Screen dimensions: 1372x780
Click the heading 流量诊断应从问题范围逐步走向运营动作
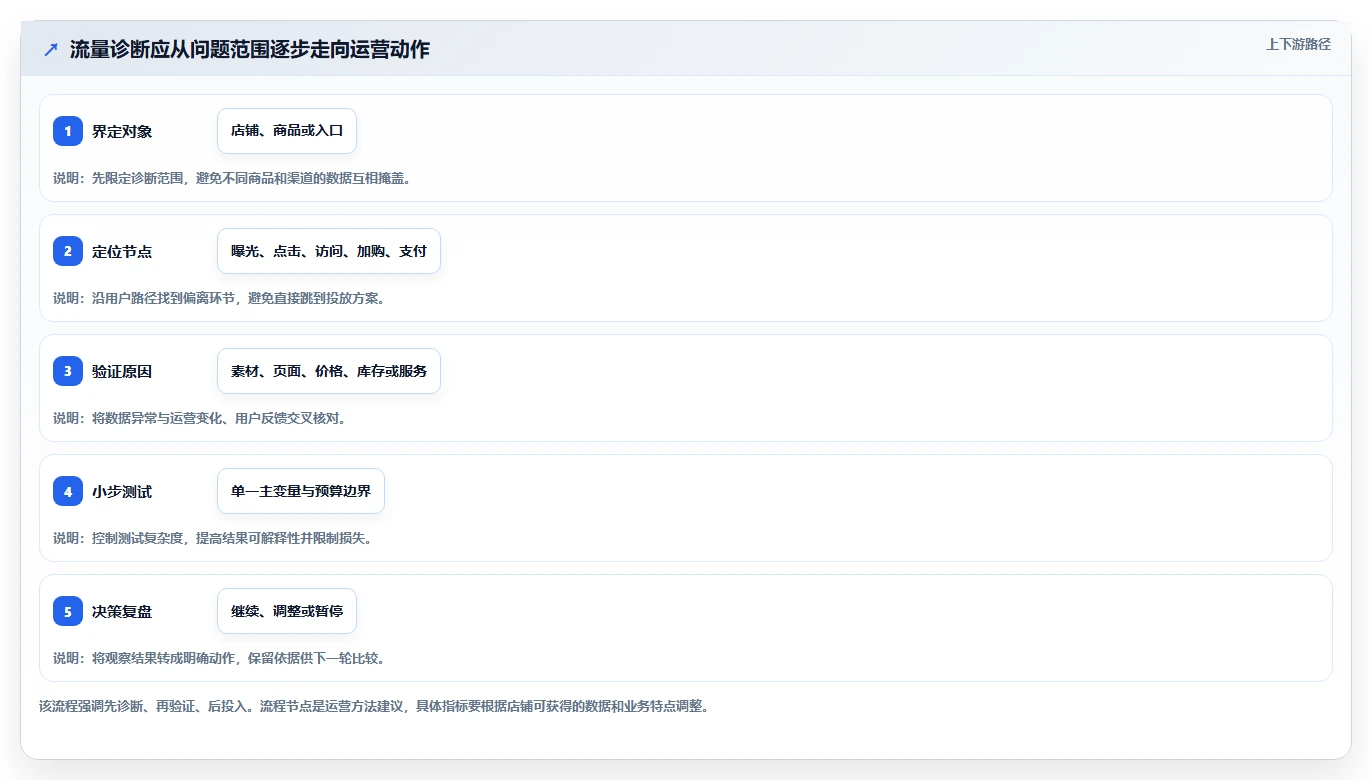250,50
